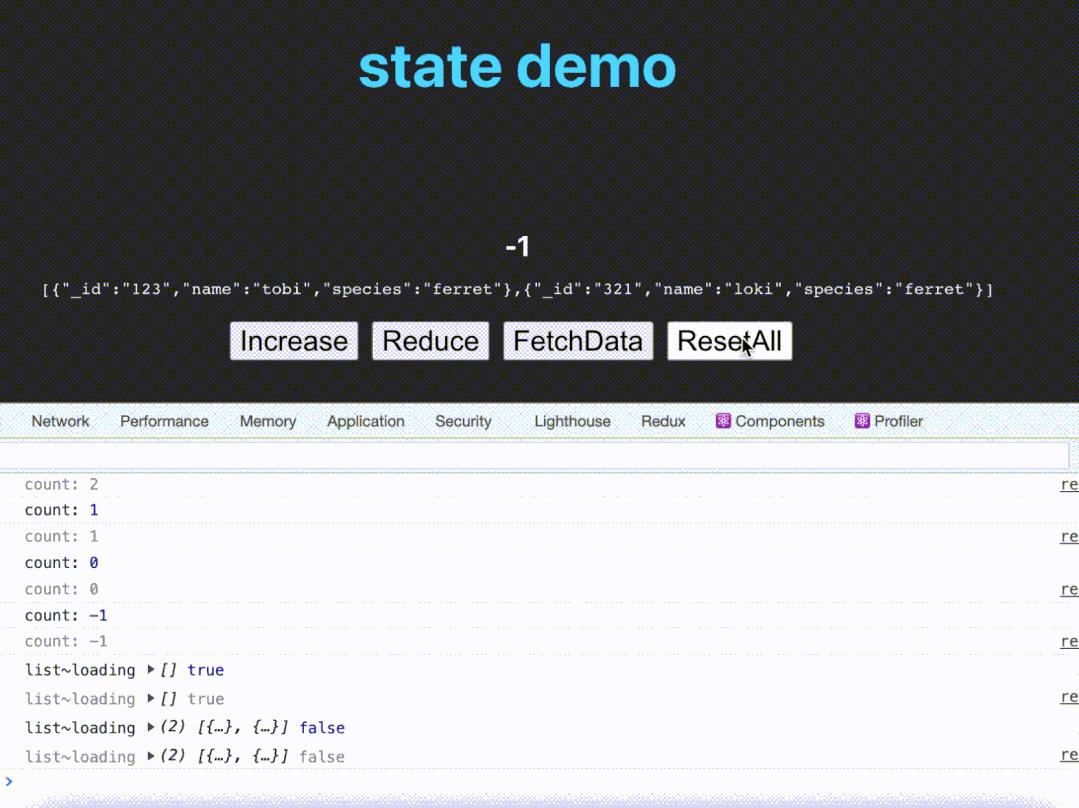This screenshot has height=808, width=1079.
Task: Open source link for 'count: 2' log
Action: pos(1069,485)
